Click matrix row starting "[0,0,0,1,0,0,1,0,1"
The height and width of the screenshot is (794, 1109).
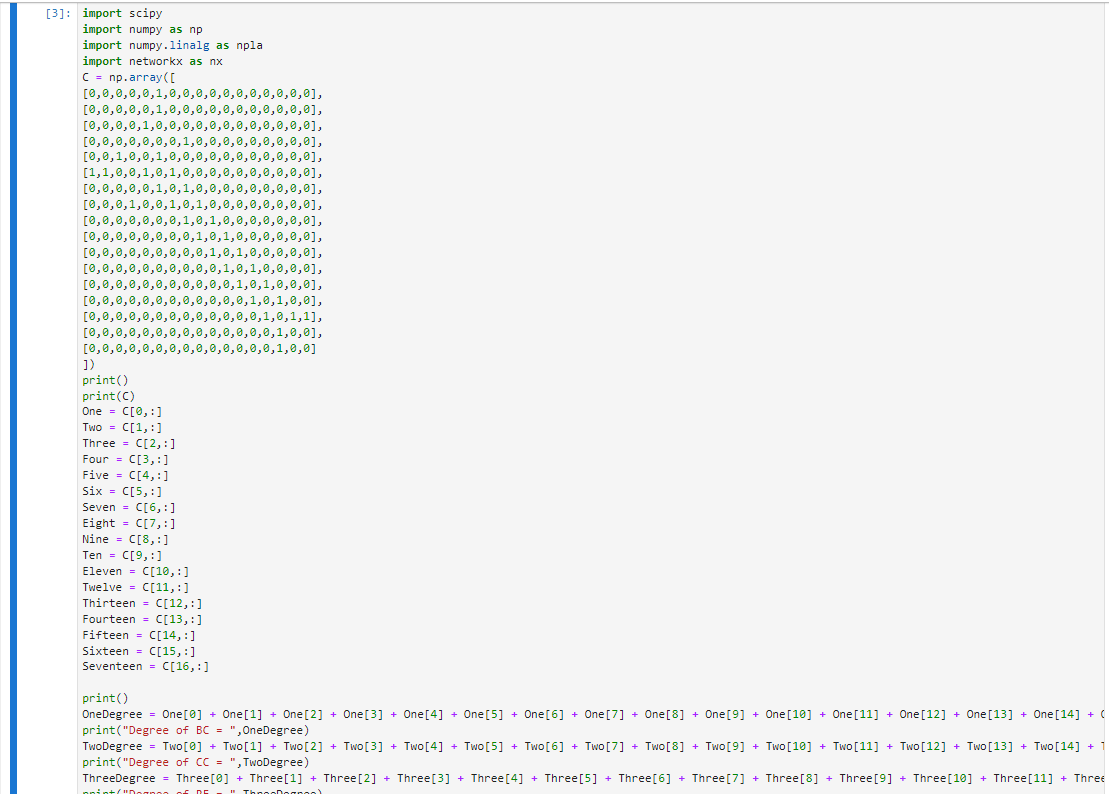point(202,204)
